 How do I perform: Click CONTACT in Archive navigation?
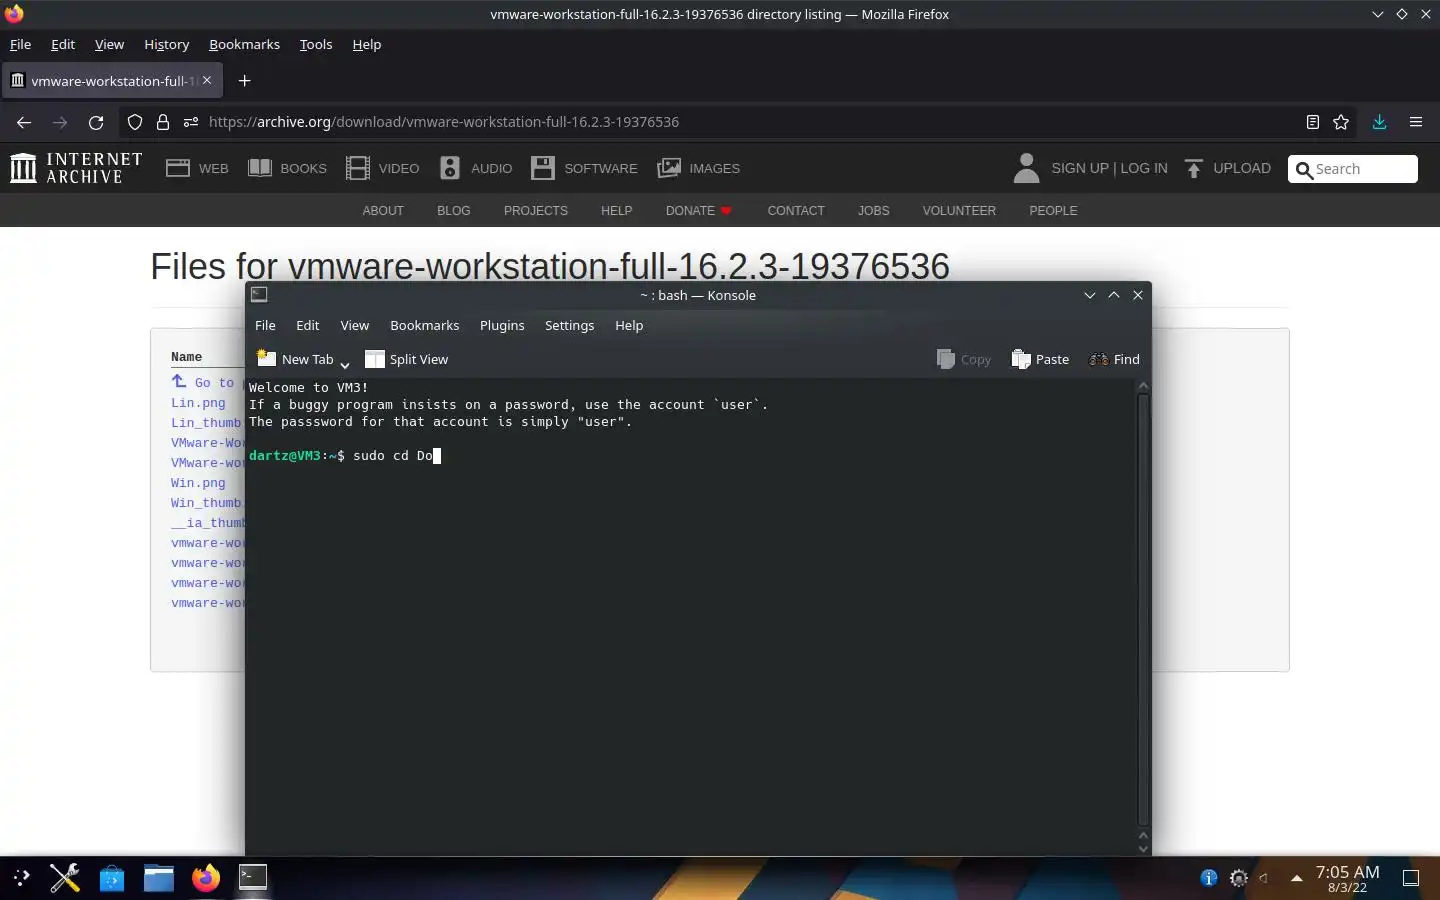tap(796, 211)
